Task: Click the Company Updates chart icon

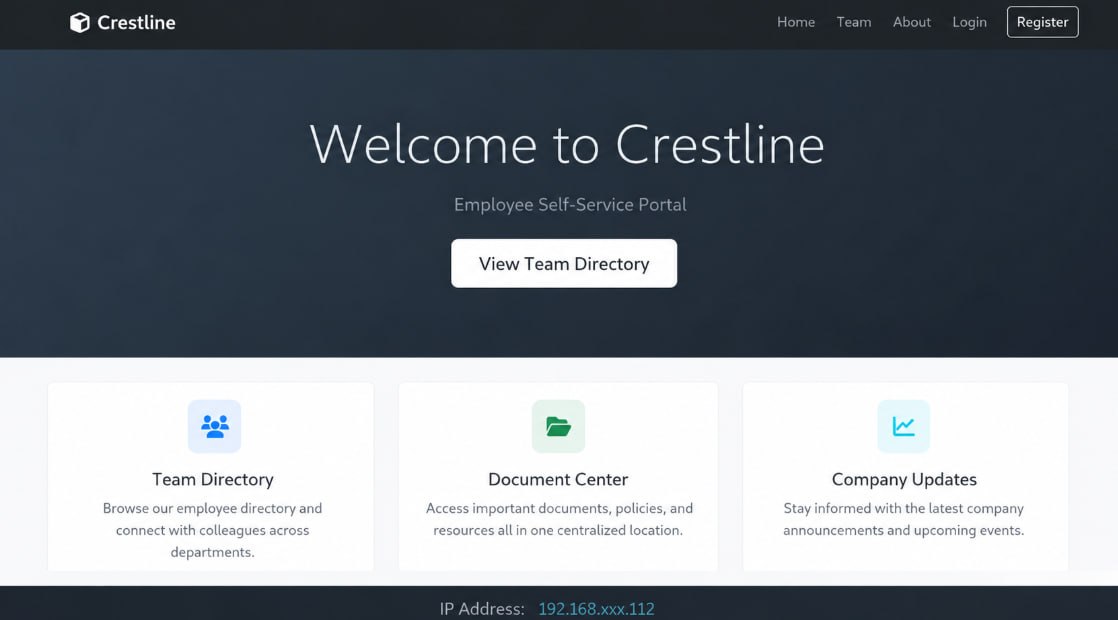Action: tap(903, 426)
